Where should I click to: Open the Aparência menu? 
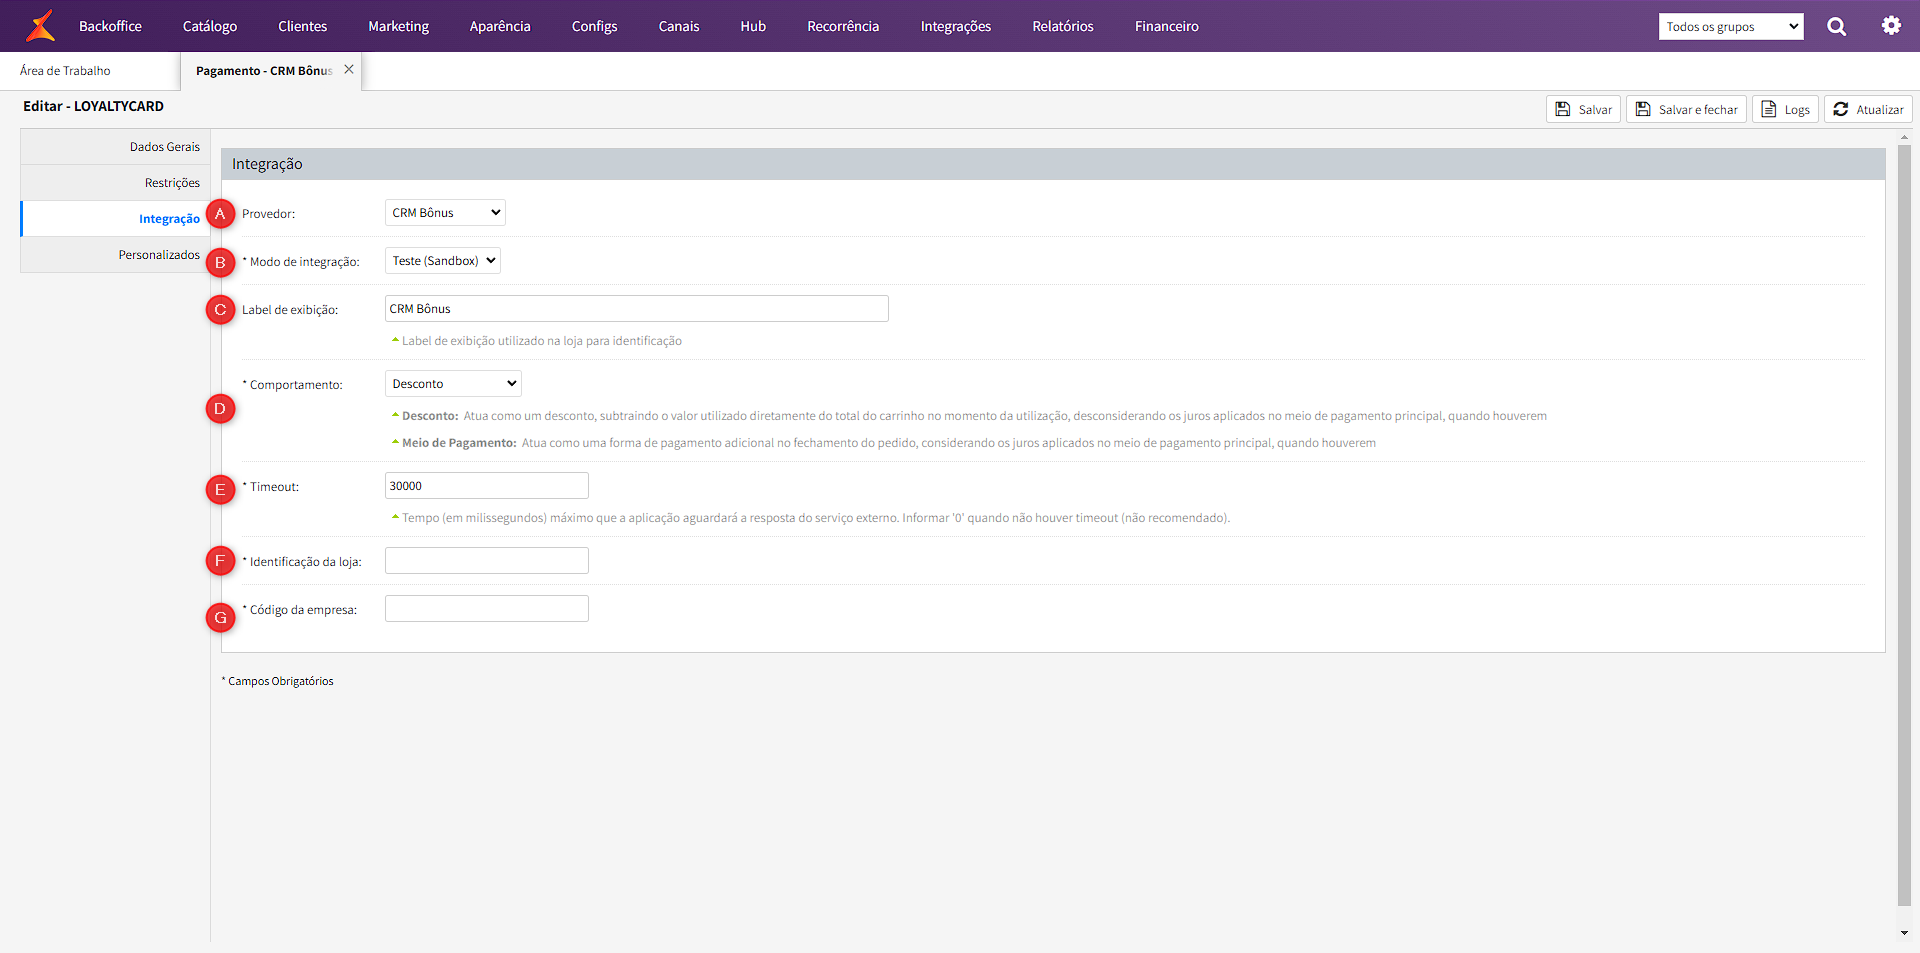click(x=500, y=26)
